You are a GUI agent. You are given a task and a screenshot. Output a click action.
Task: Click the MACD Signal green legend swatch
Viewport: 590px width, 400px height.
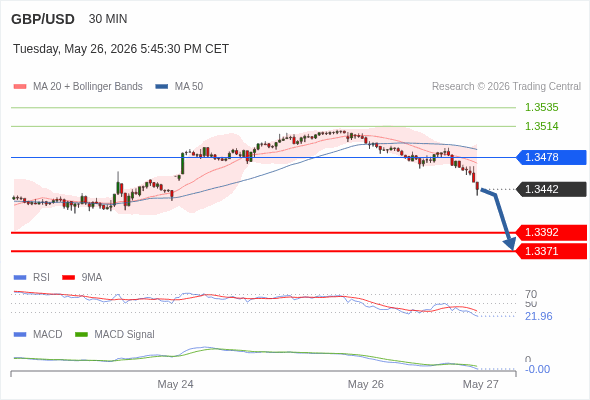pos(81,335)
